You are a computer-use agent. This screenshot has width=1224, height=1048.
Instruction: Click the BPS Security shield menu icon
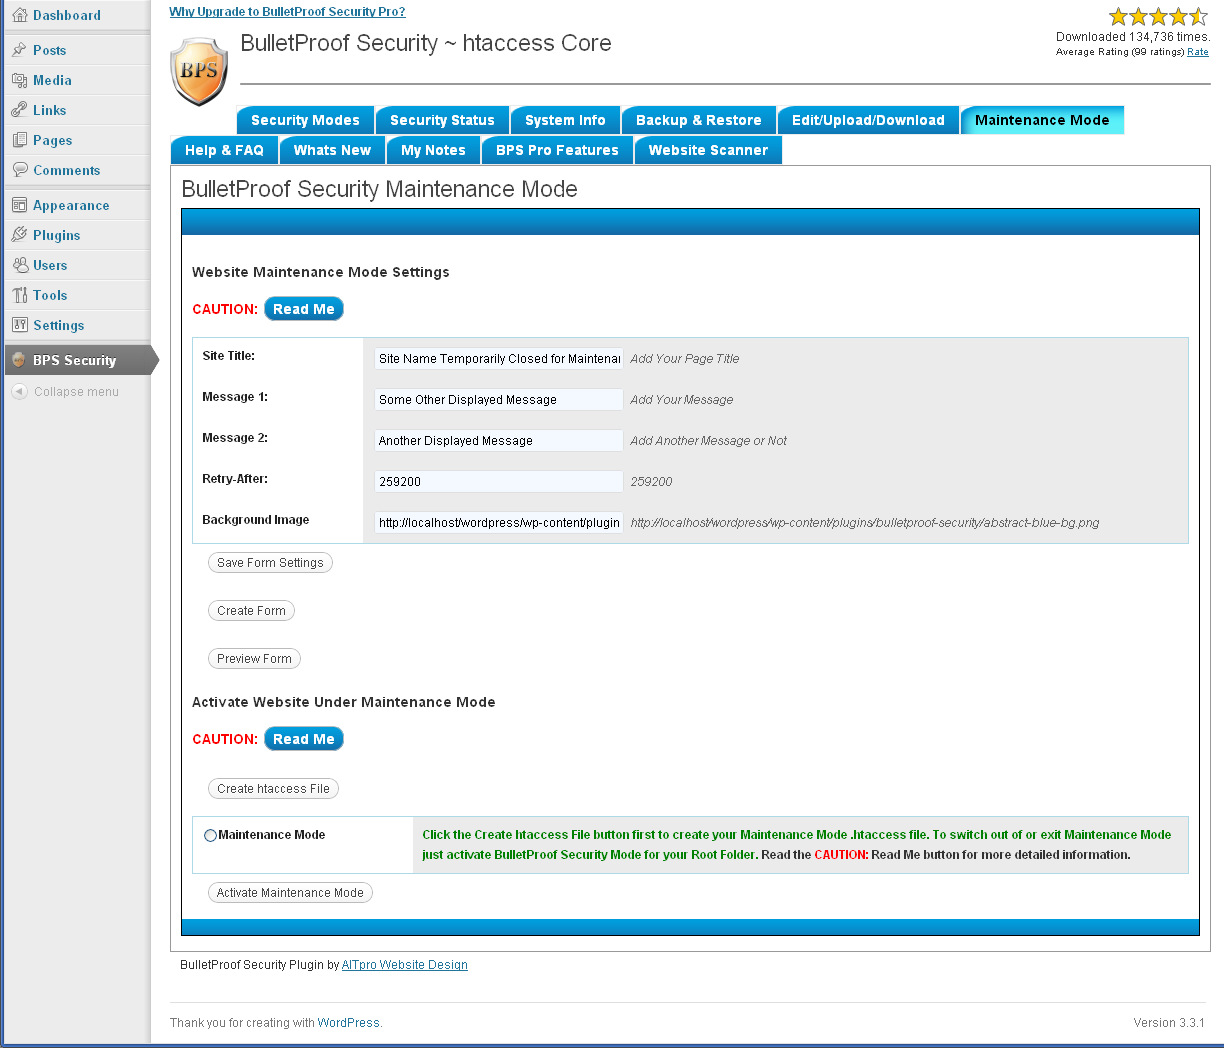pos(19,360)
